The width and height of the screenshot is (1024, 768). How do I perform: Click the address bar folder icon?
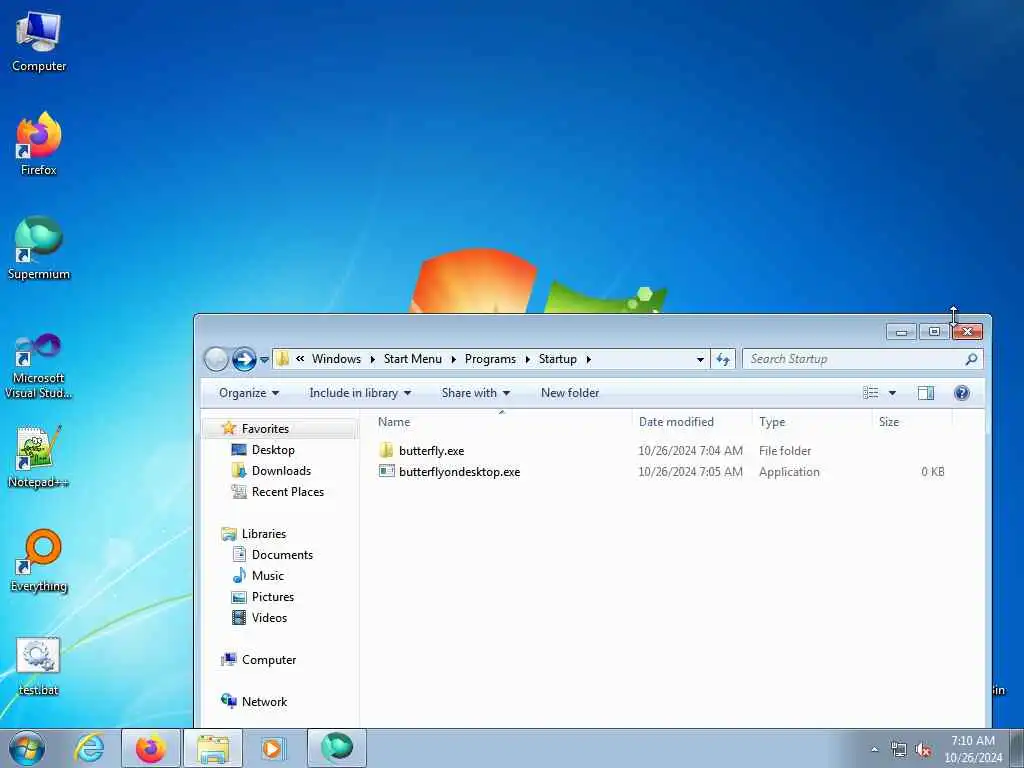click(283, 359)
